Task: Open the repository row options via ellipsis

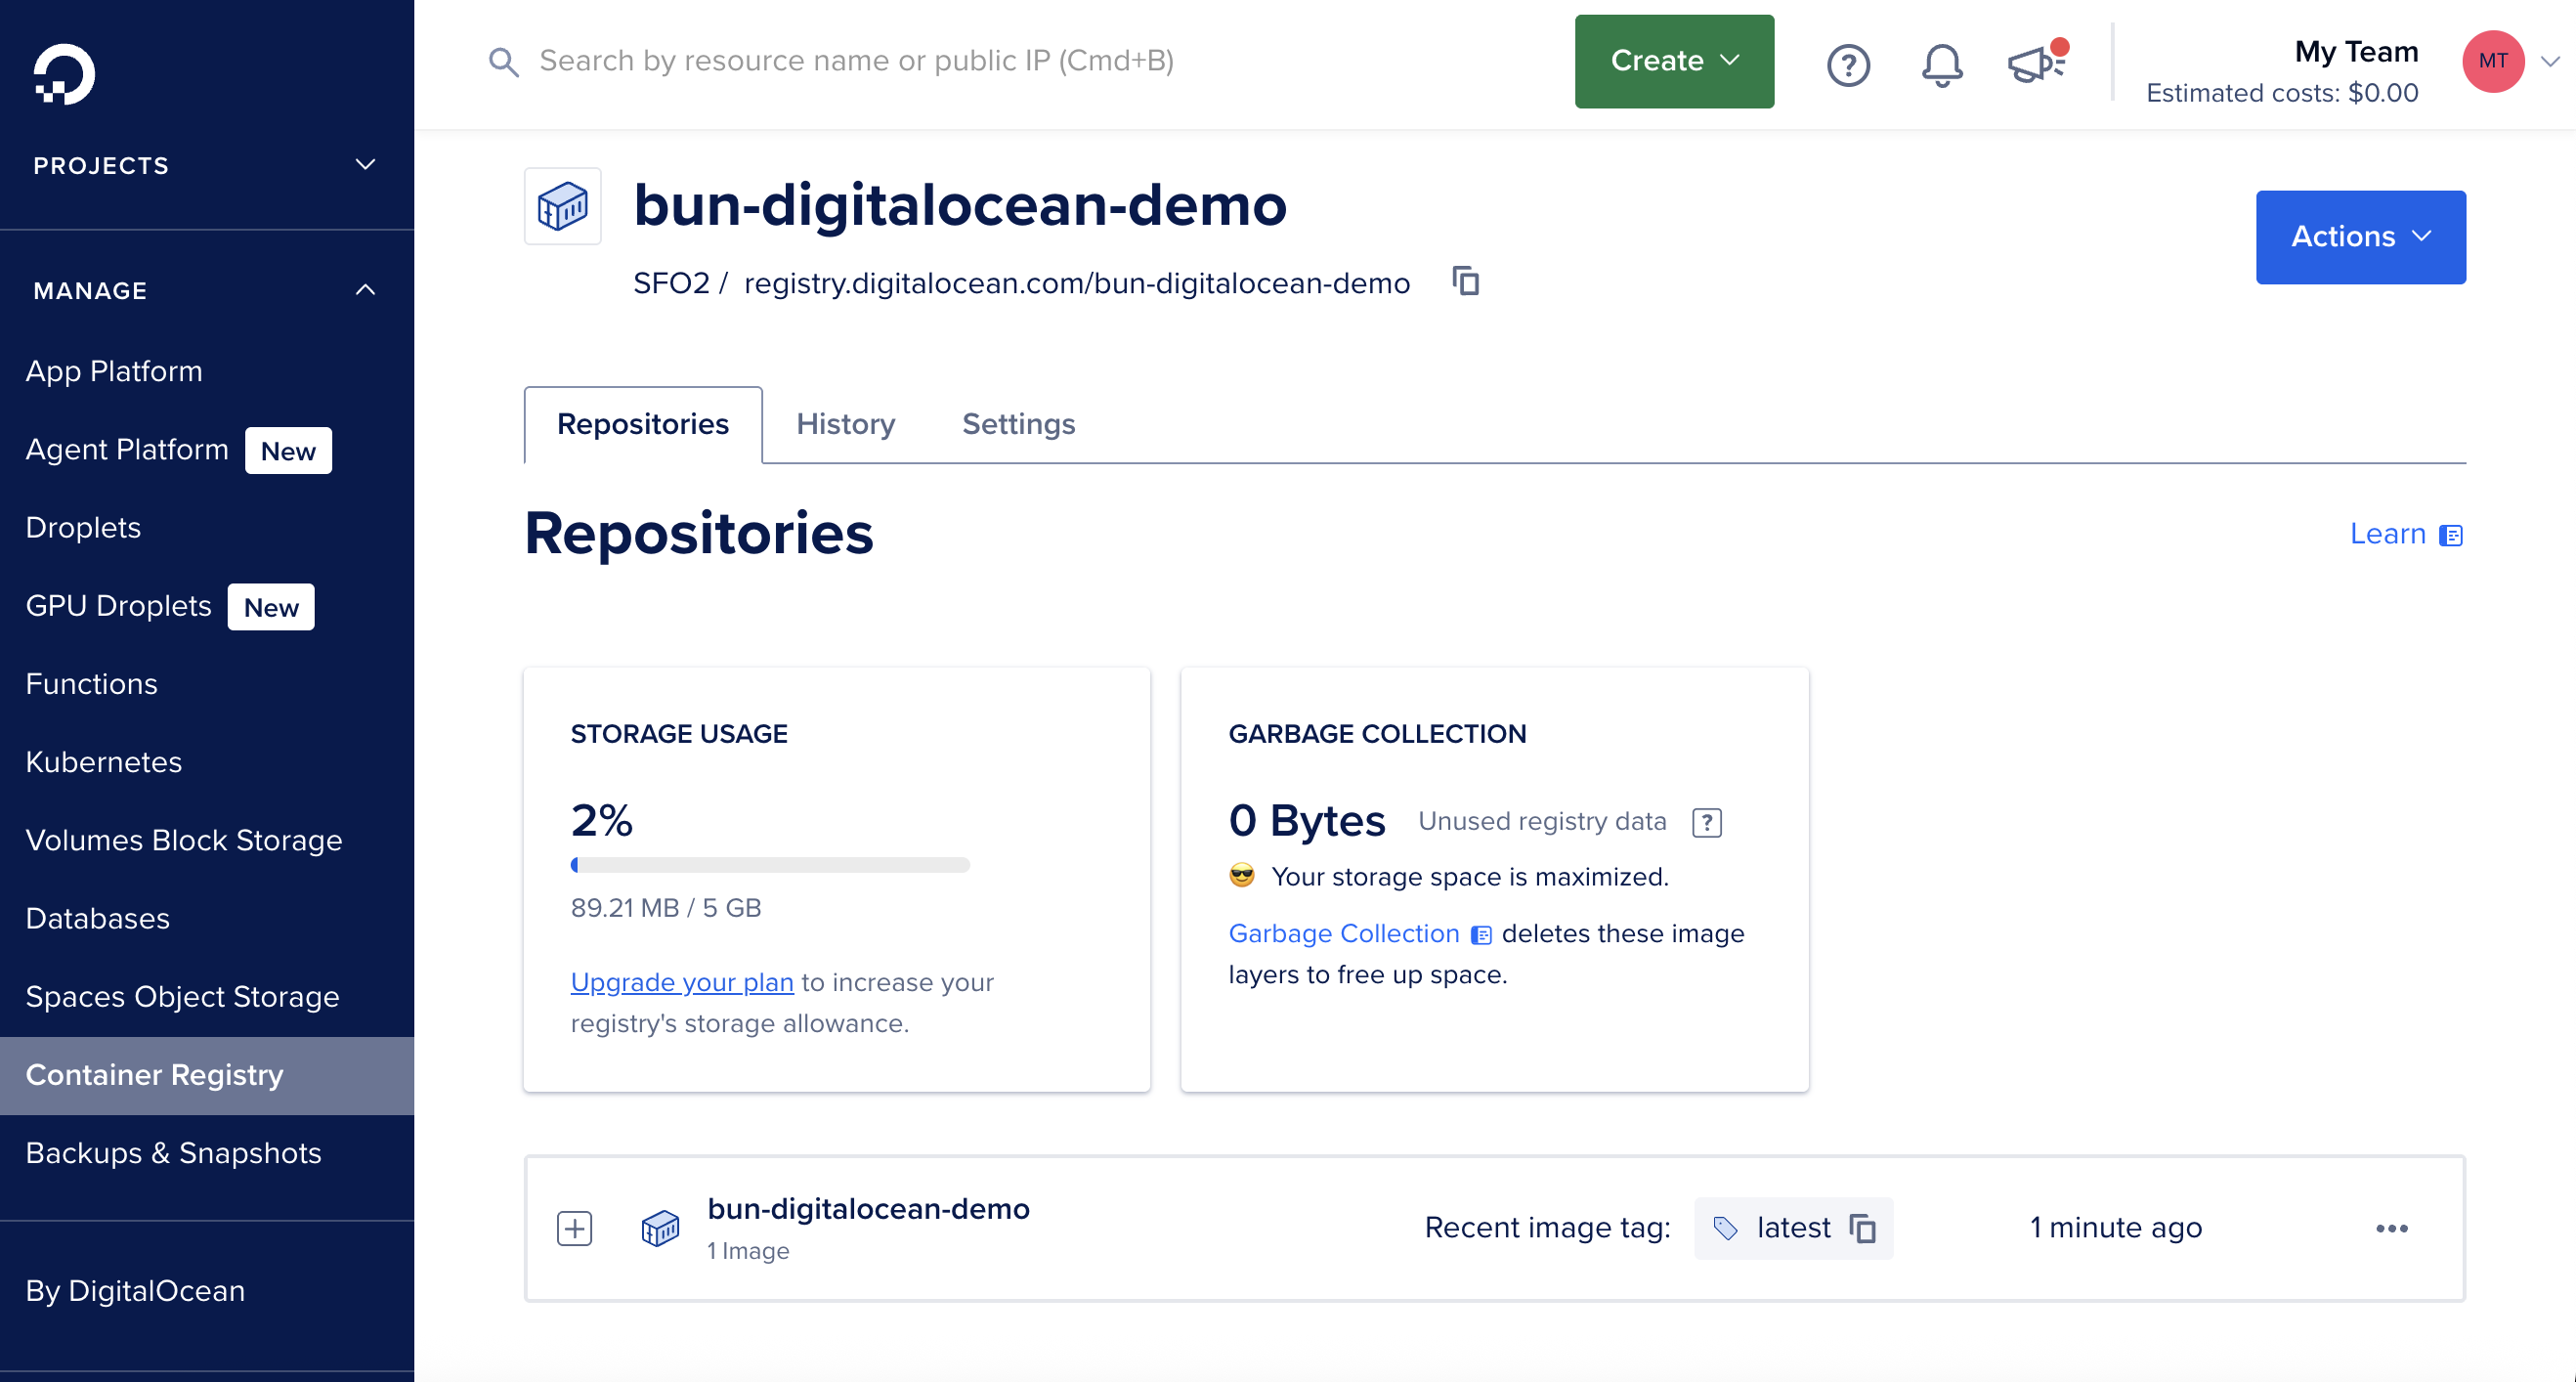Action: click(x=2392, y=1229)
